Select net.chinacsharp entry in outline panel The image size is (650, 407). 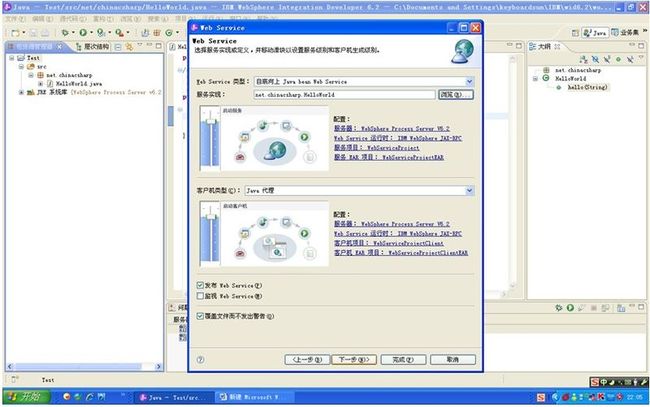(x=578, y=70)
